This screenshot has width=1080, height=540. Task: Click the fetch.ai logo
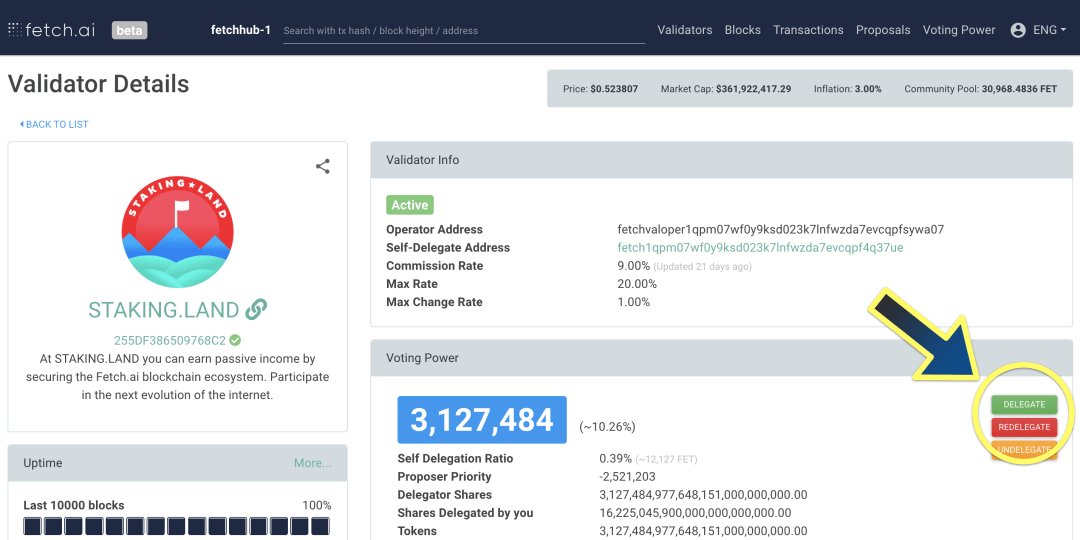point(51,30)
